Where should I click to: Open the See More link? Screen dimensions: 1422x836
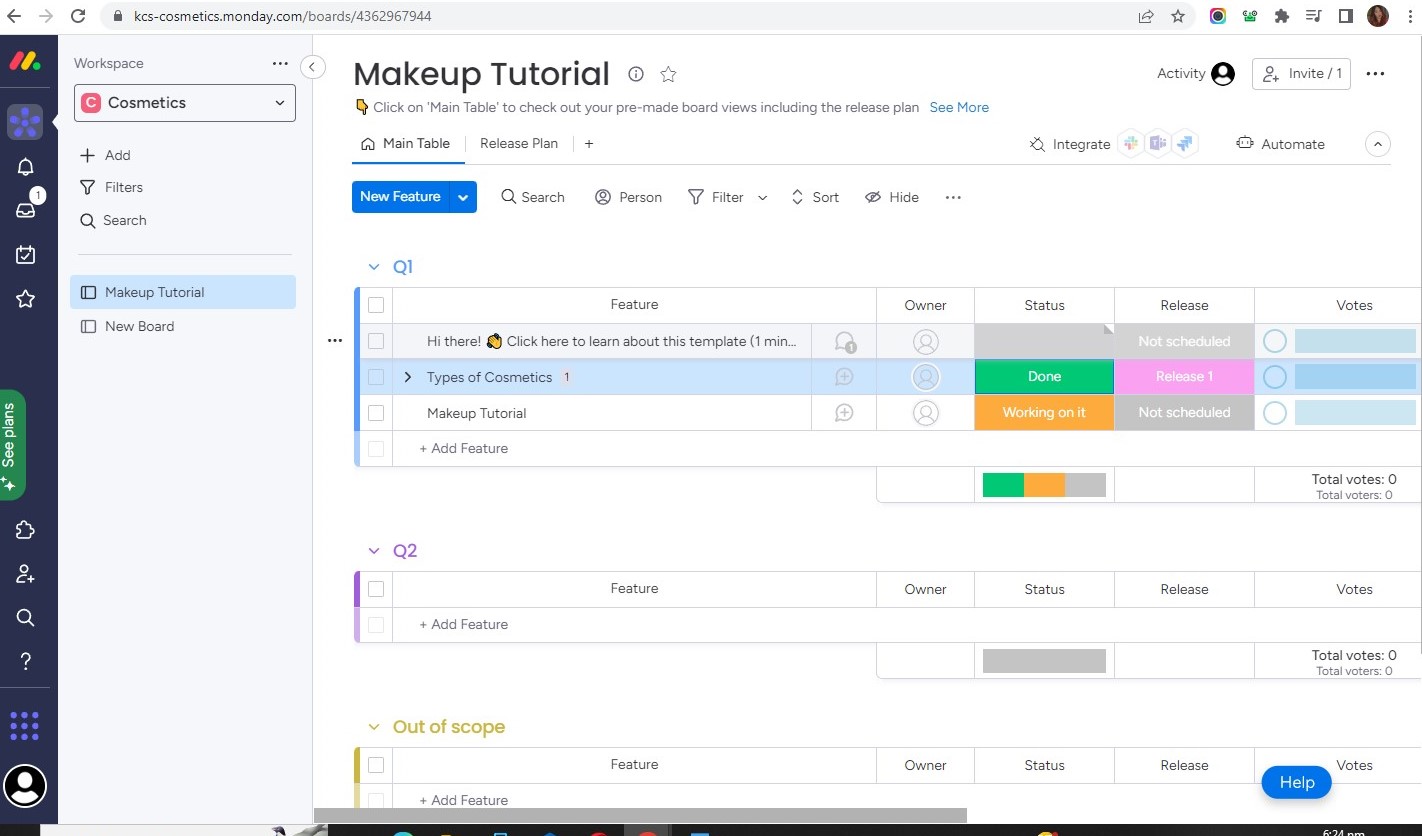tap(959, 107)
